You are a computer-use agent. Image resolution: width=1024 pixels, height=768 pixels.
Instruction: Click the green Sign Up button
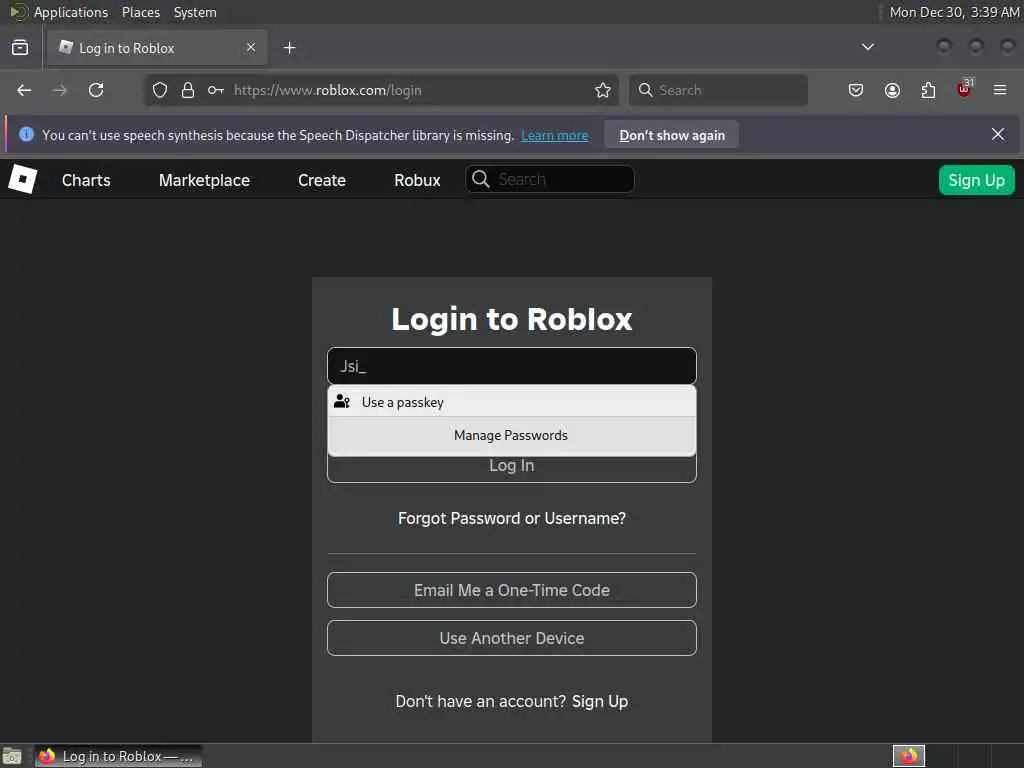coord(976,180)
